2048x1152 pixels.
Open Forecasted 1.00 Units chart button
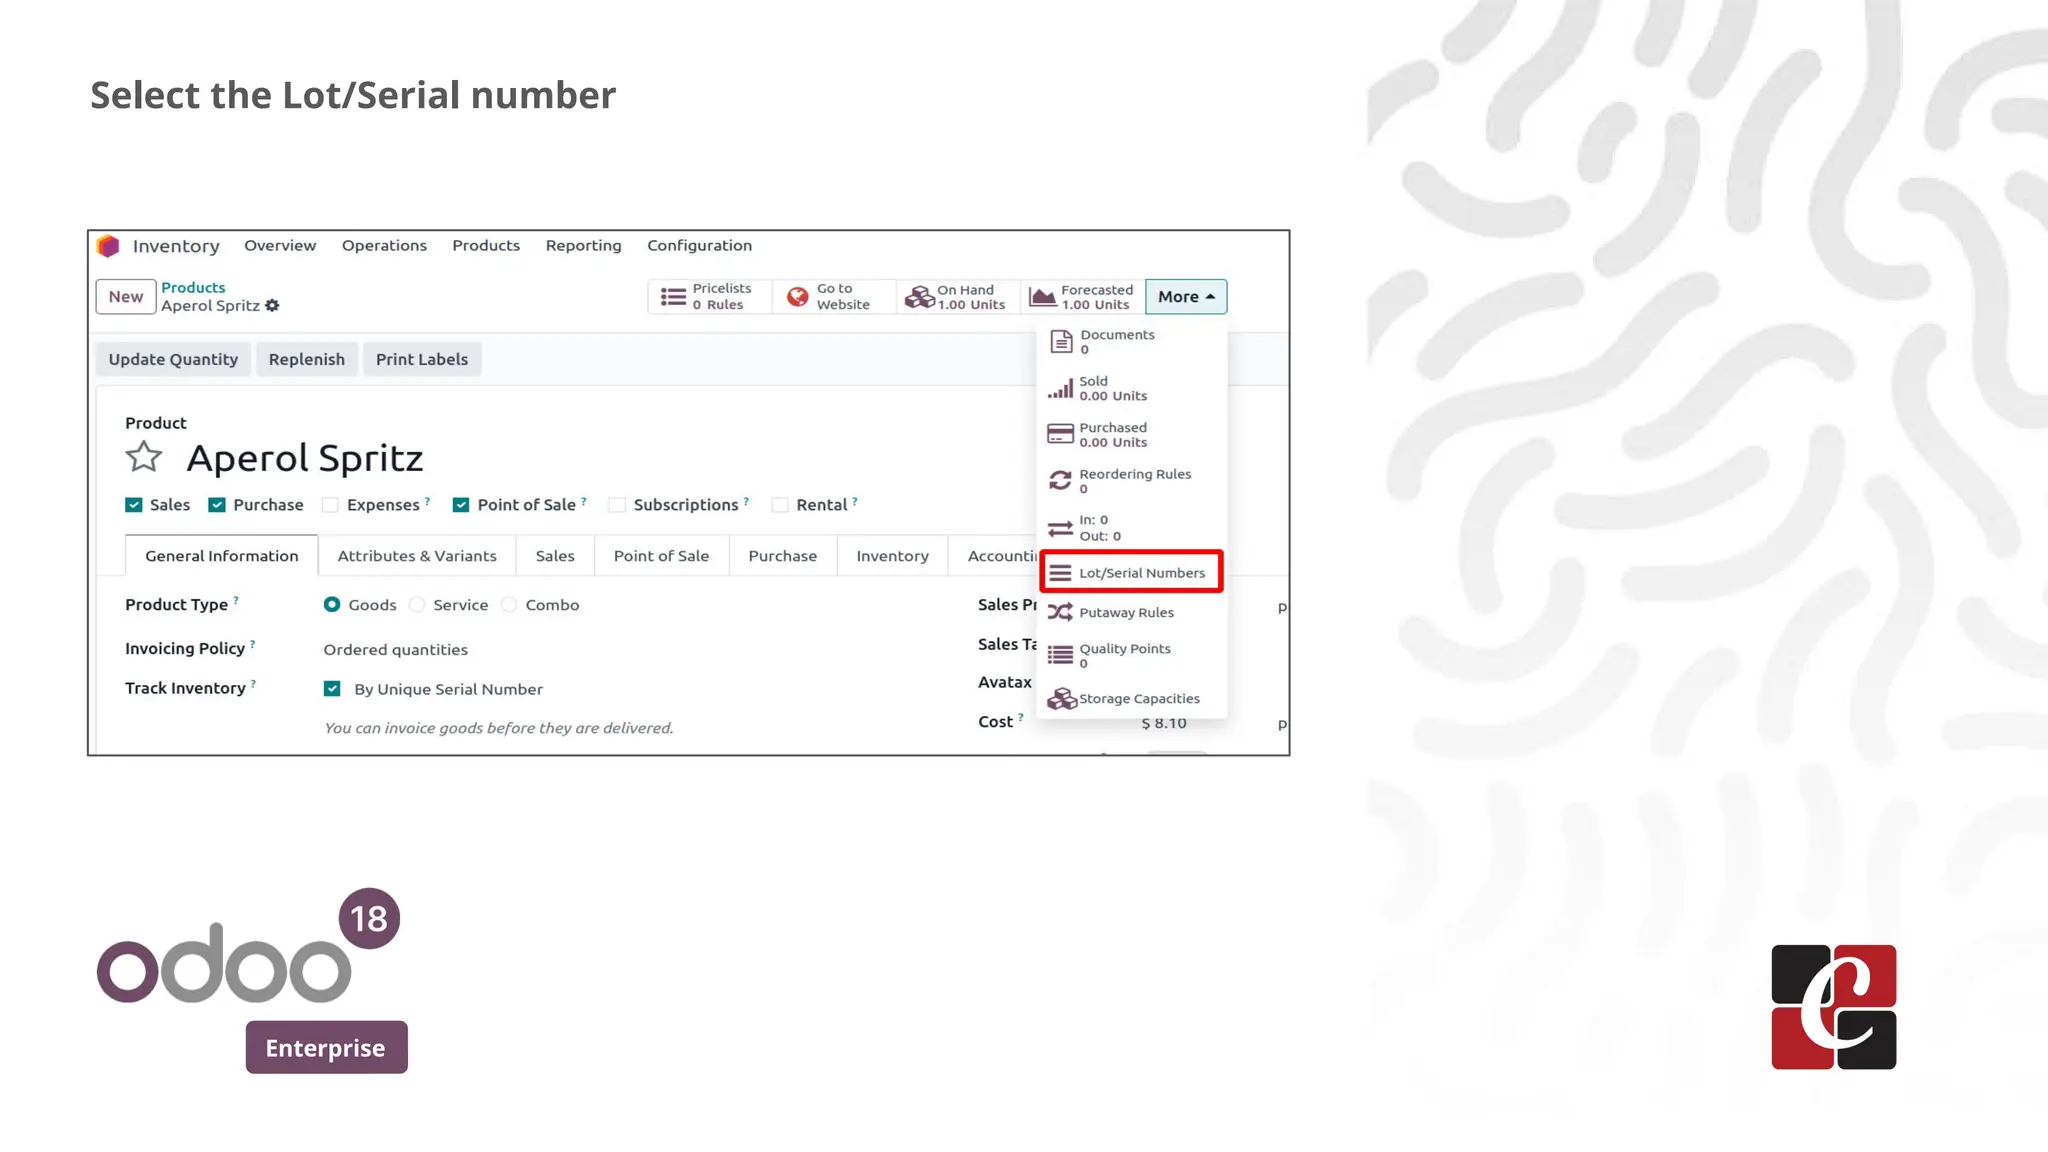click(x=1082, y=297)
